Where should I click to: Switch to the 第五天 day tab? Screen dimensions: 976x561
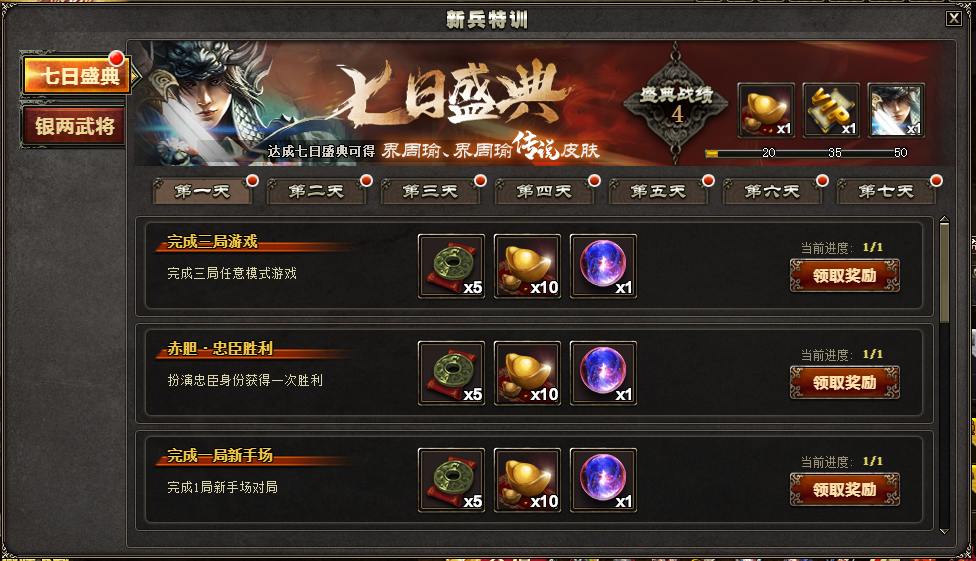tap(658, 191)
